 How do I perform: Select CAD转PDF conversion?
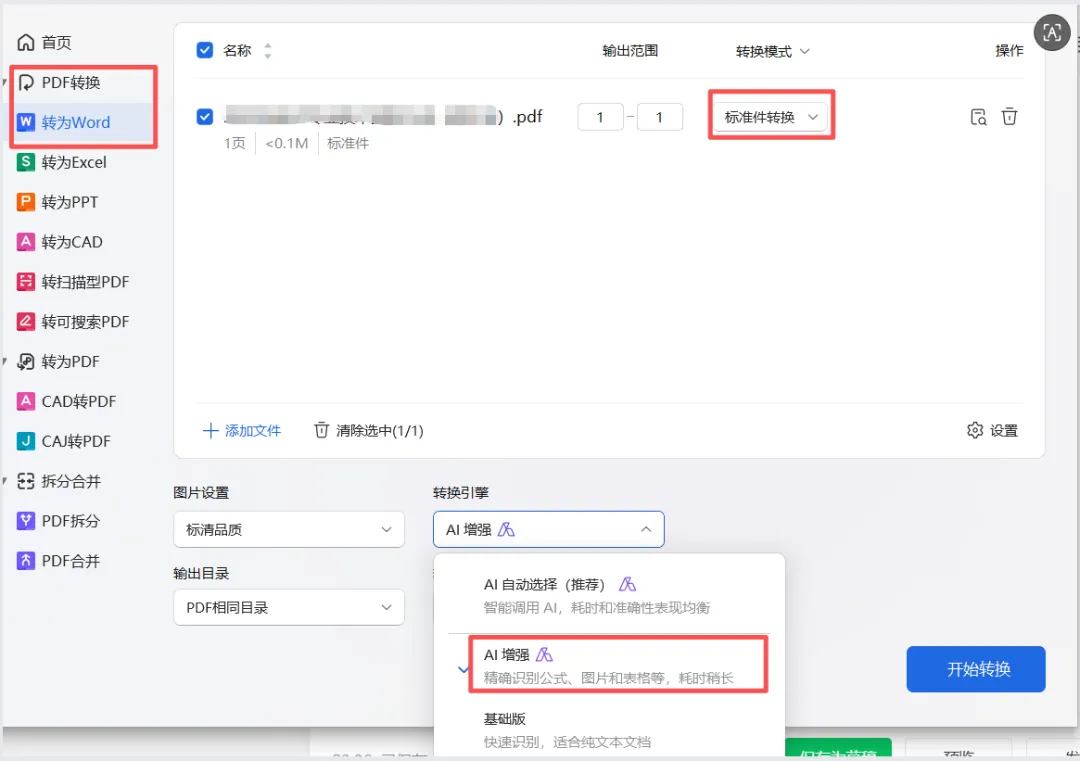coord(67,402)
